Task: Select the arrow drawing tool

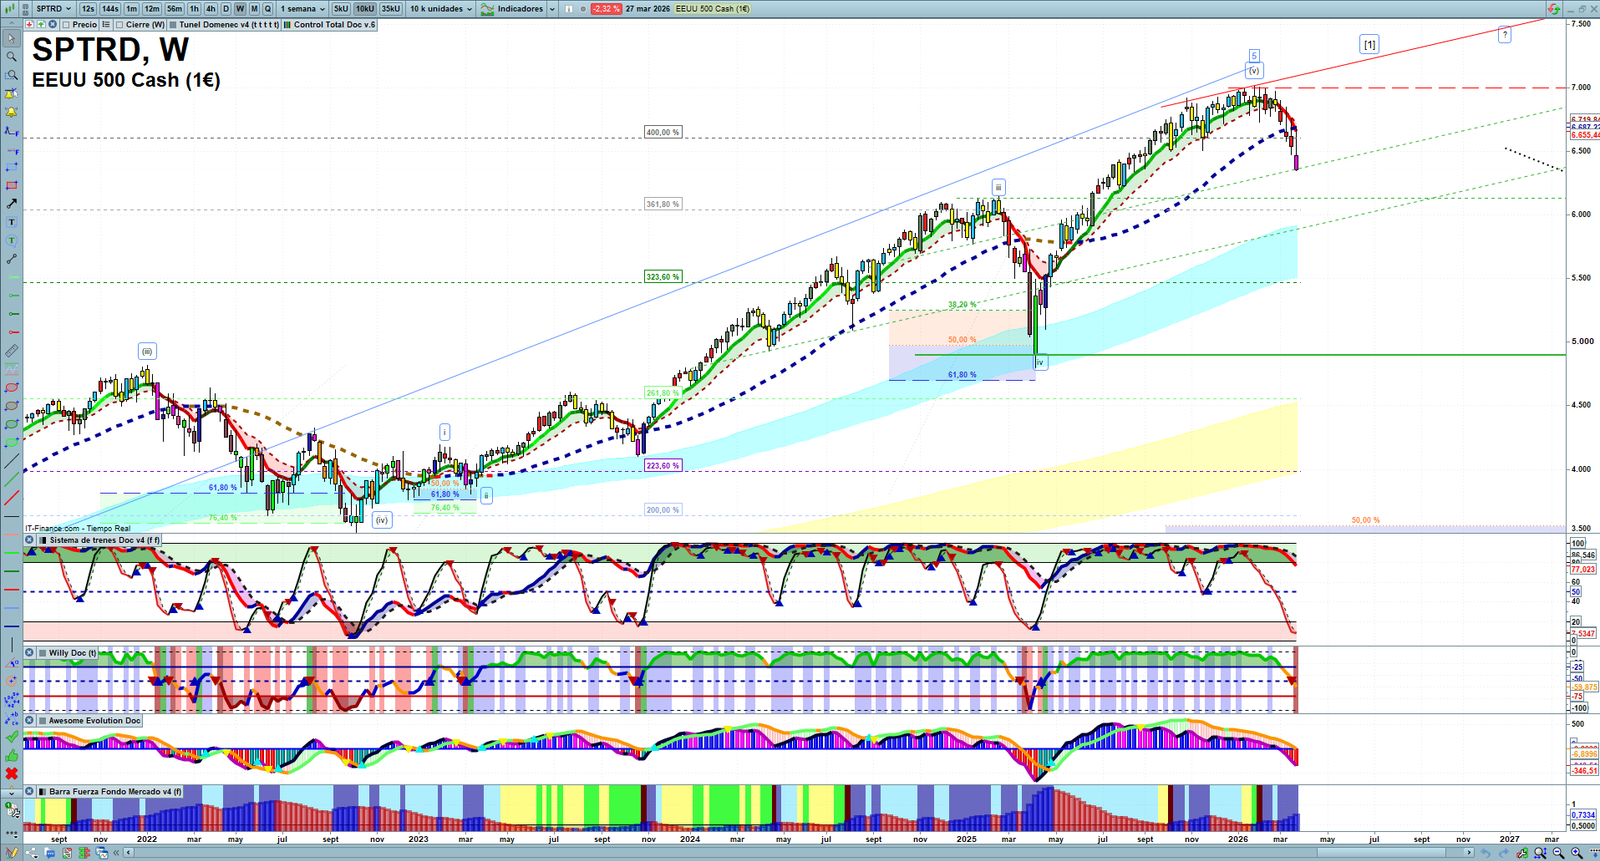Action: (11, 204)
